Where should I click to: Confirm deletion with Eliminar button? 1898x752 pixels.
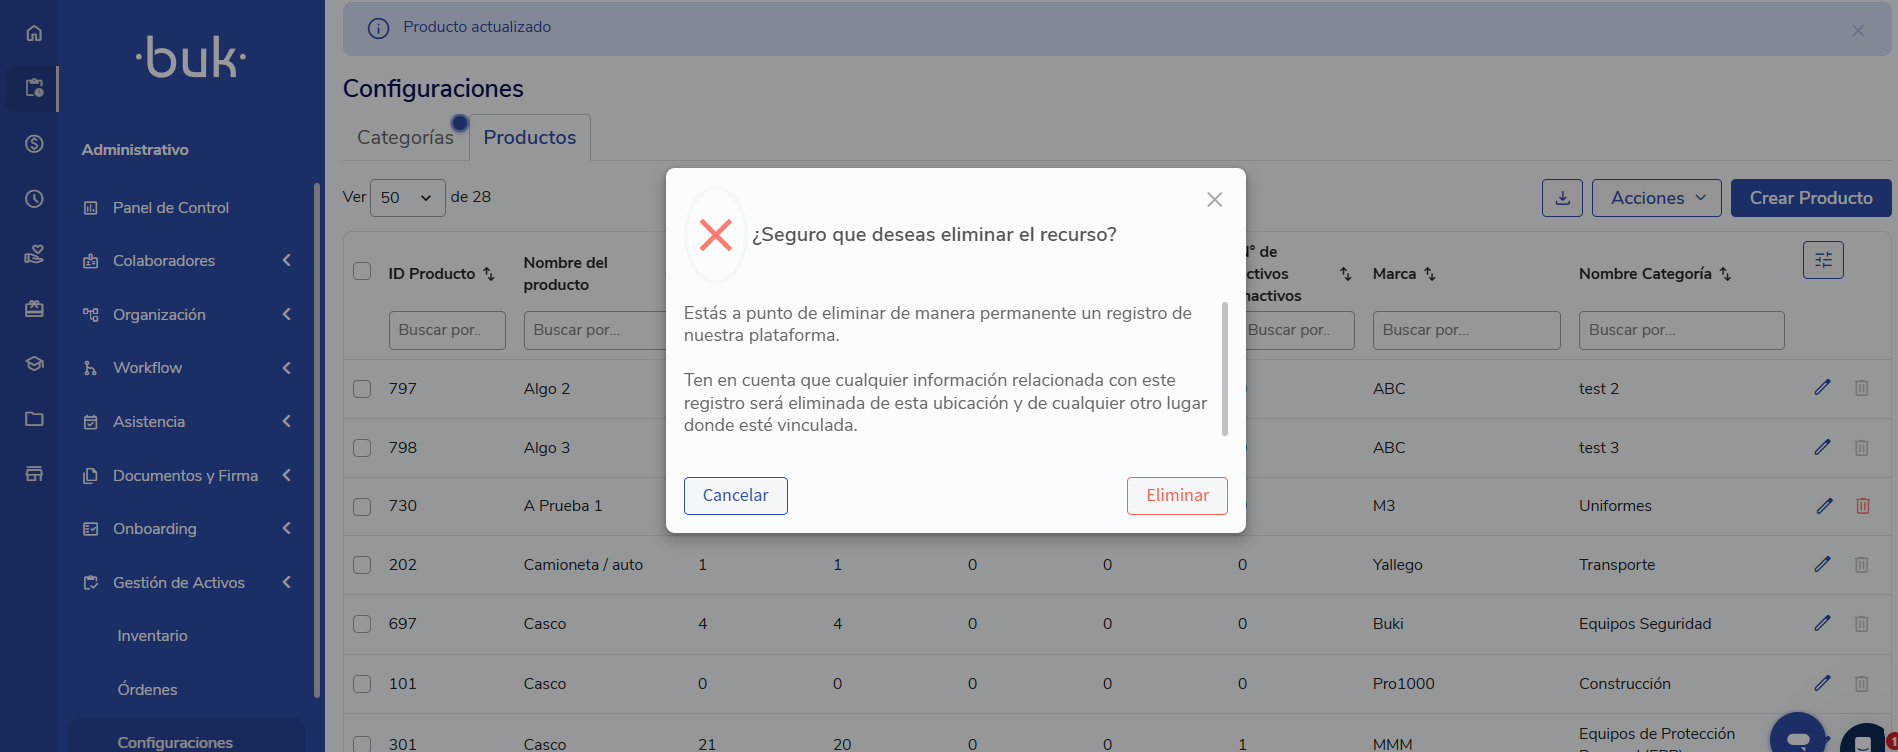1176,496
